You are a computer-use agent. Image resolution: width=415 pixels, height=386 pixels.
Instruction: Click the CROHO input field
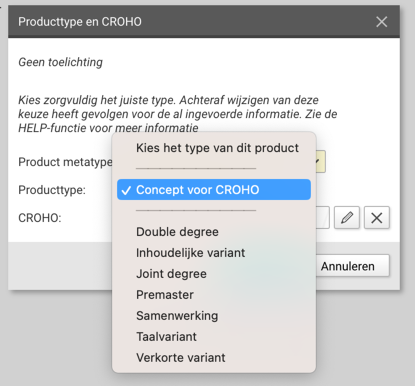322,218
